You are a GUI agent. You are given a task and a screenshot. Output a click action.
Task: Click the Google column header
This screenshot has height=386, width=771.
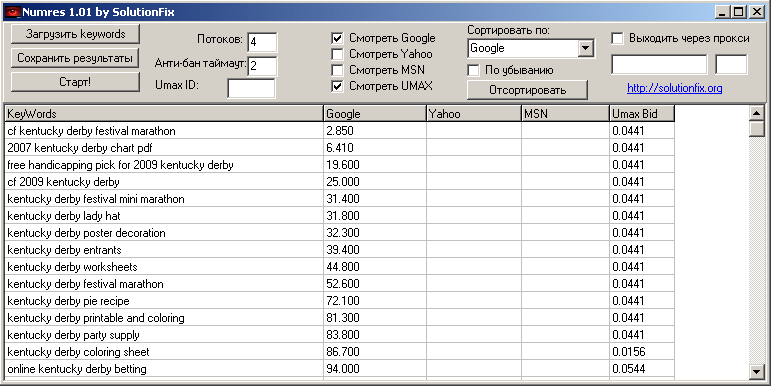[x=375, y=114]
